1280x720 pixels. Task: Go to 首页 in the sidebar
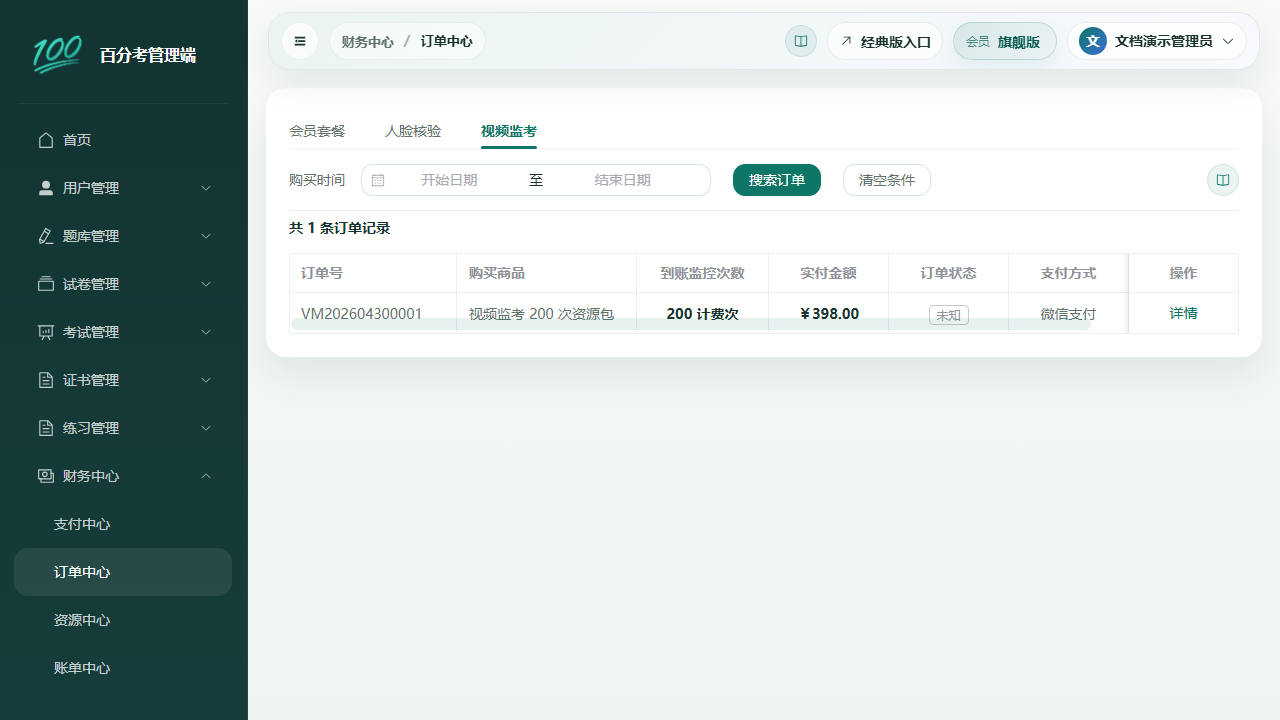tap(123, 140)
